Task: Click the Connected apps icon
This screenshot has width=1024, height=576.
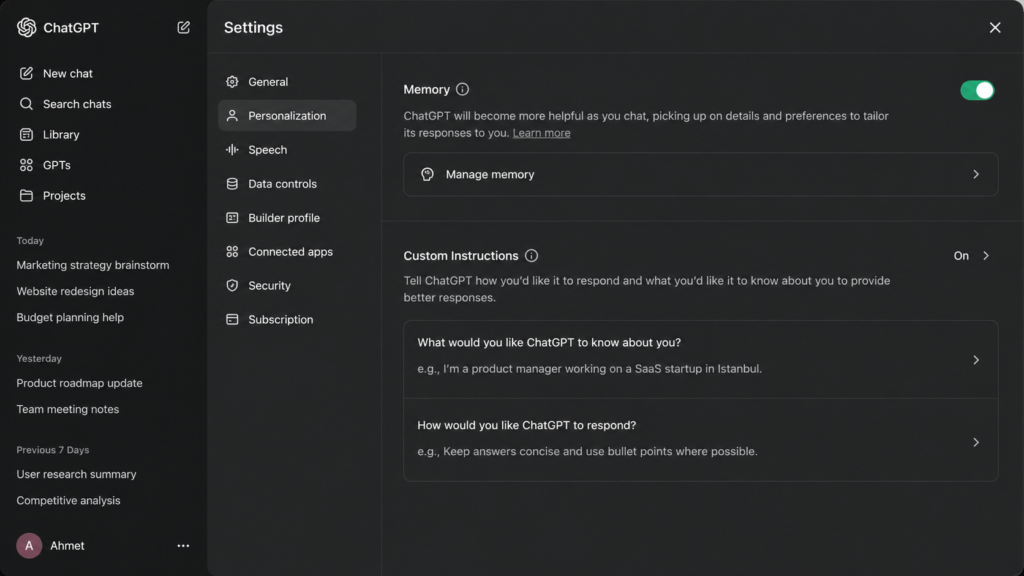Action: (x=232, y=251)
